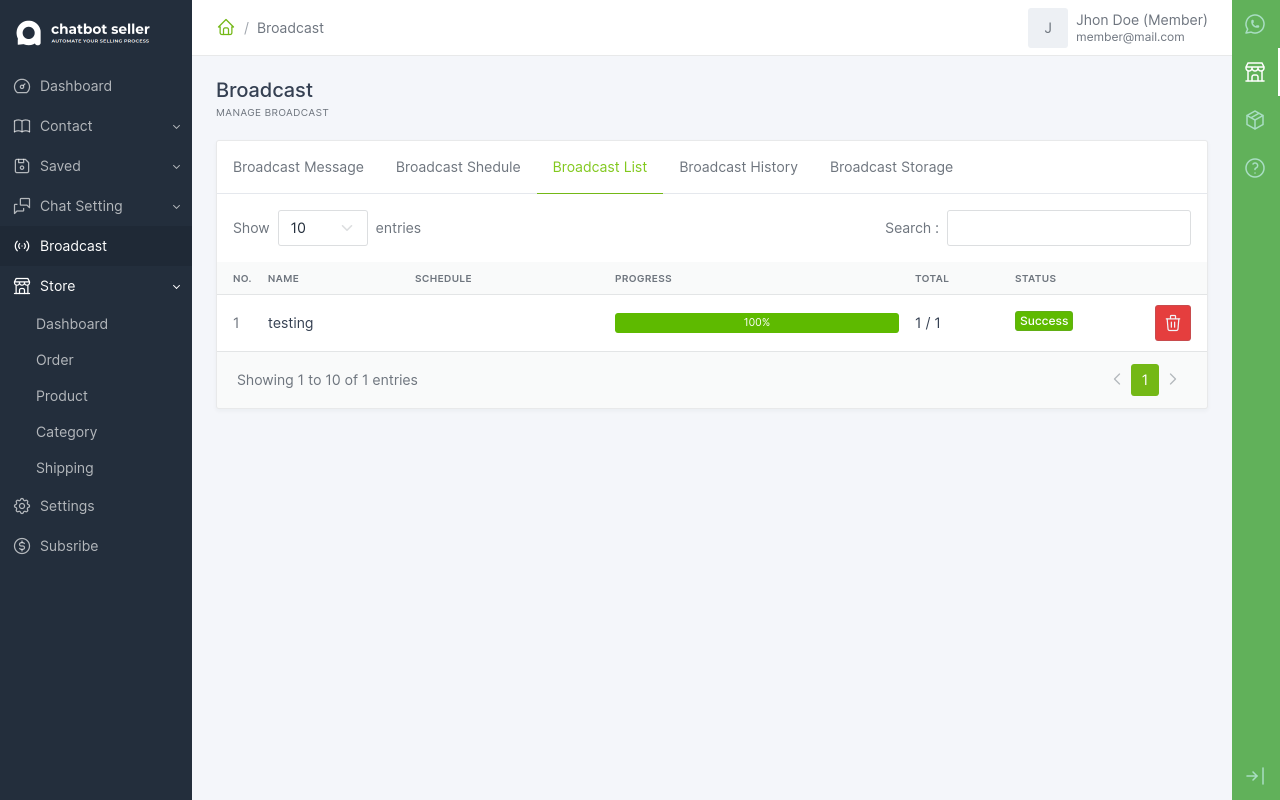Collapse the panel with the arrow icon
Viewport: 1280px width, 800px height.
1255,776
